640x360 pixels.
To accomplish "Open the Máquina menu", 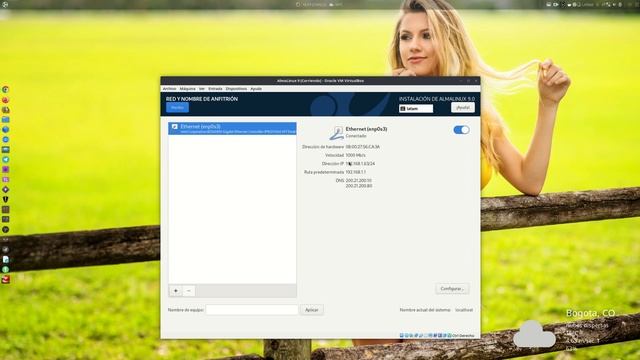I will 187,89.
